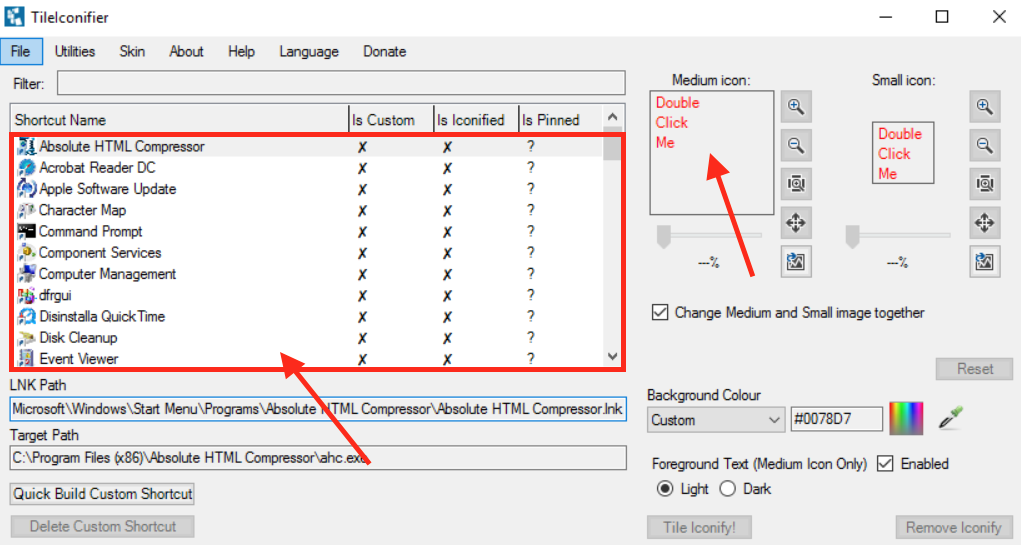The width and height of the screenshot is (1021, 545).
Task: Click the #0078D7 hex colour field
Action: tap(836, 419)
